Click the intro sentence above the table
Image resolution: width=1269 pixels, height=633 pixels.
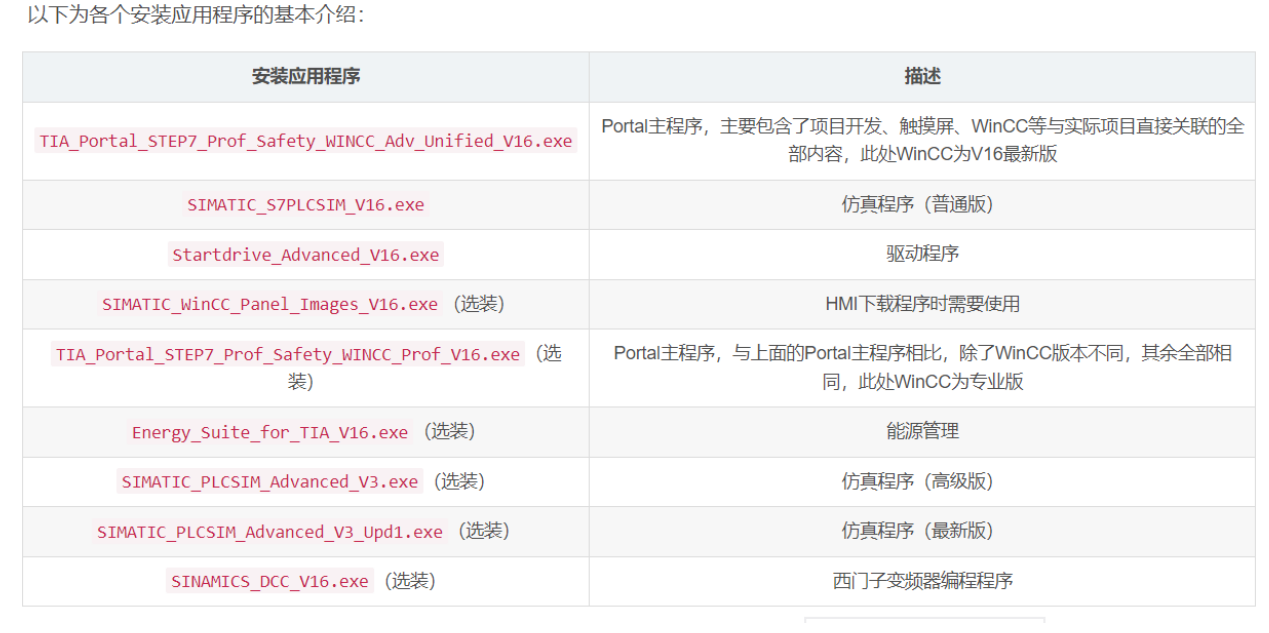[196, 17]
